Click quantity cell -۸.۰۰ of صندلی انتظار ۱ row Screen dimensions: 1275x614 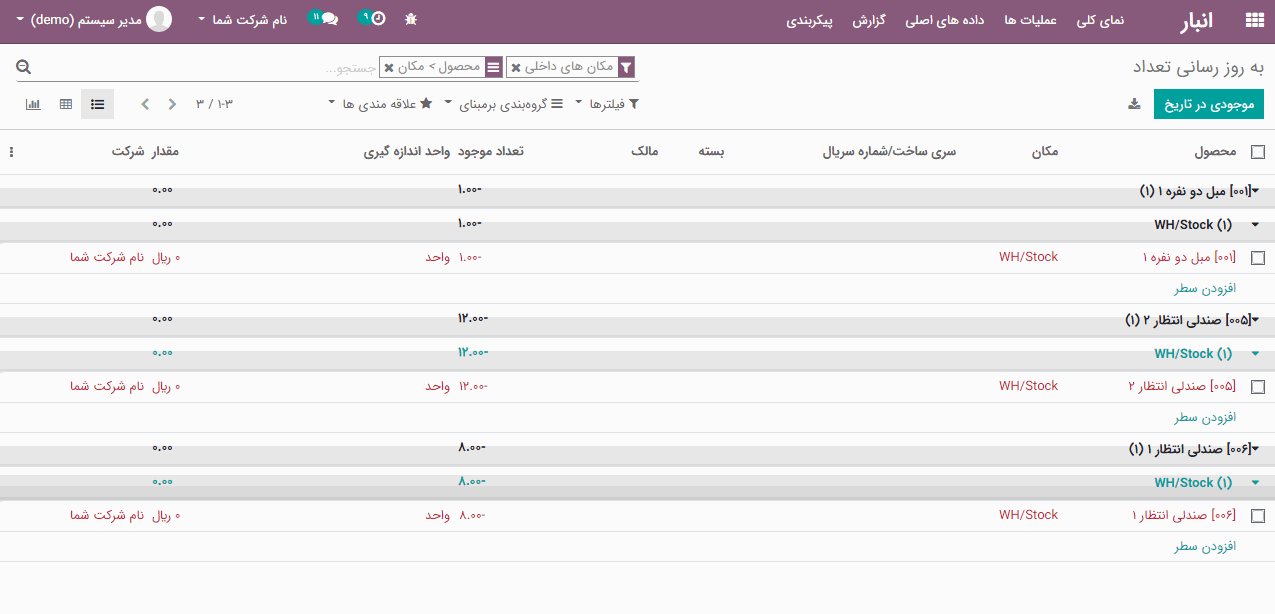tap(471, 516)
